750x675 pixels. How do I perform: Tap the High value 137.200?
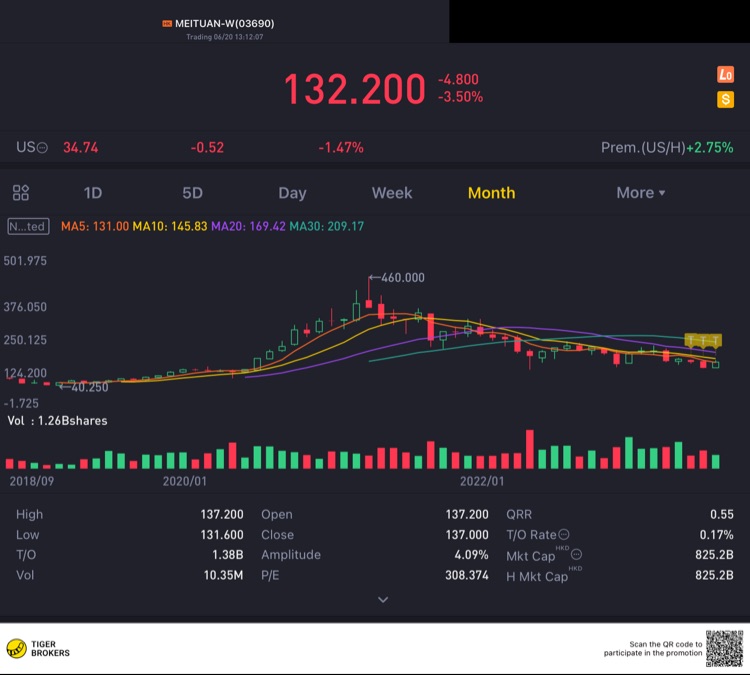(222, 514)
